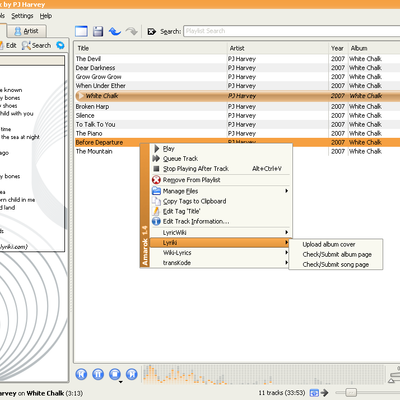
Task: Choose Check/Submit album page
Action: pos(336,254)
